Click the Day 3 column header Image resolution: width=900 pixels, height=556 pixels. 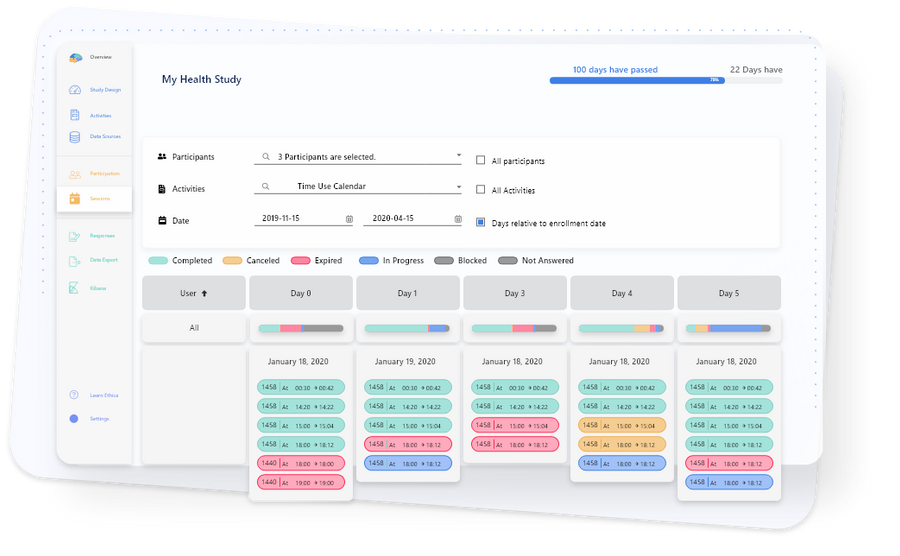(x=514, y=293)
